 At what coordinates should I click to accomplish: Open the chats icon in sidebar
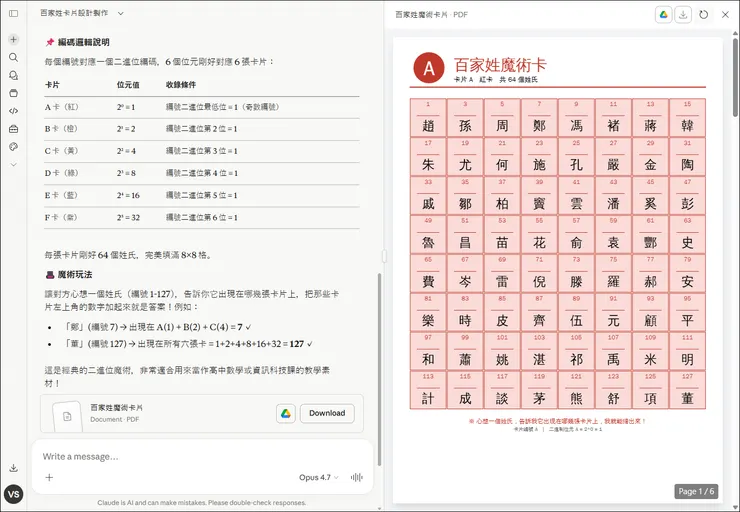click(14, 75)
